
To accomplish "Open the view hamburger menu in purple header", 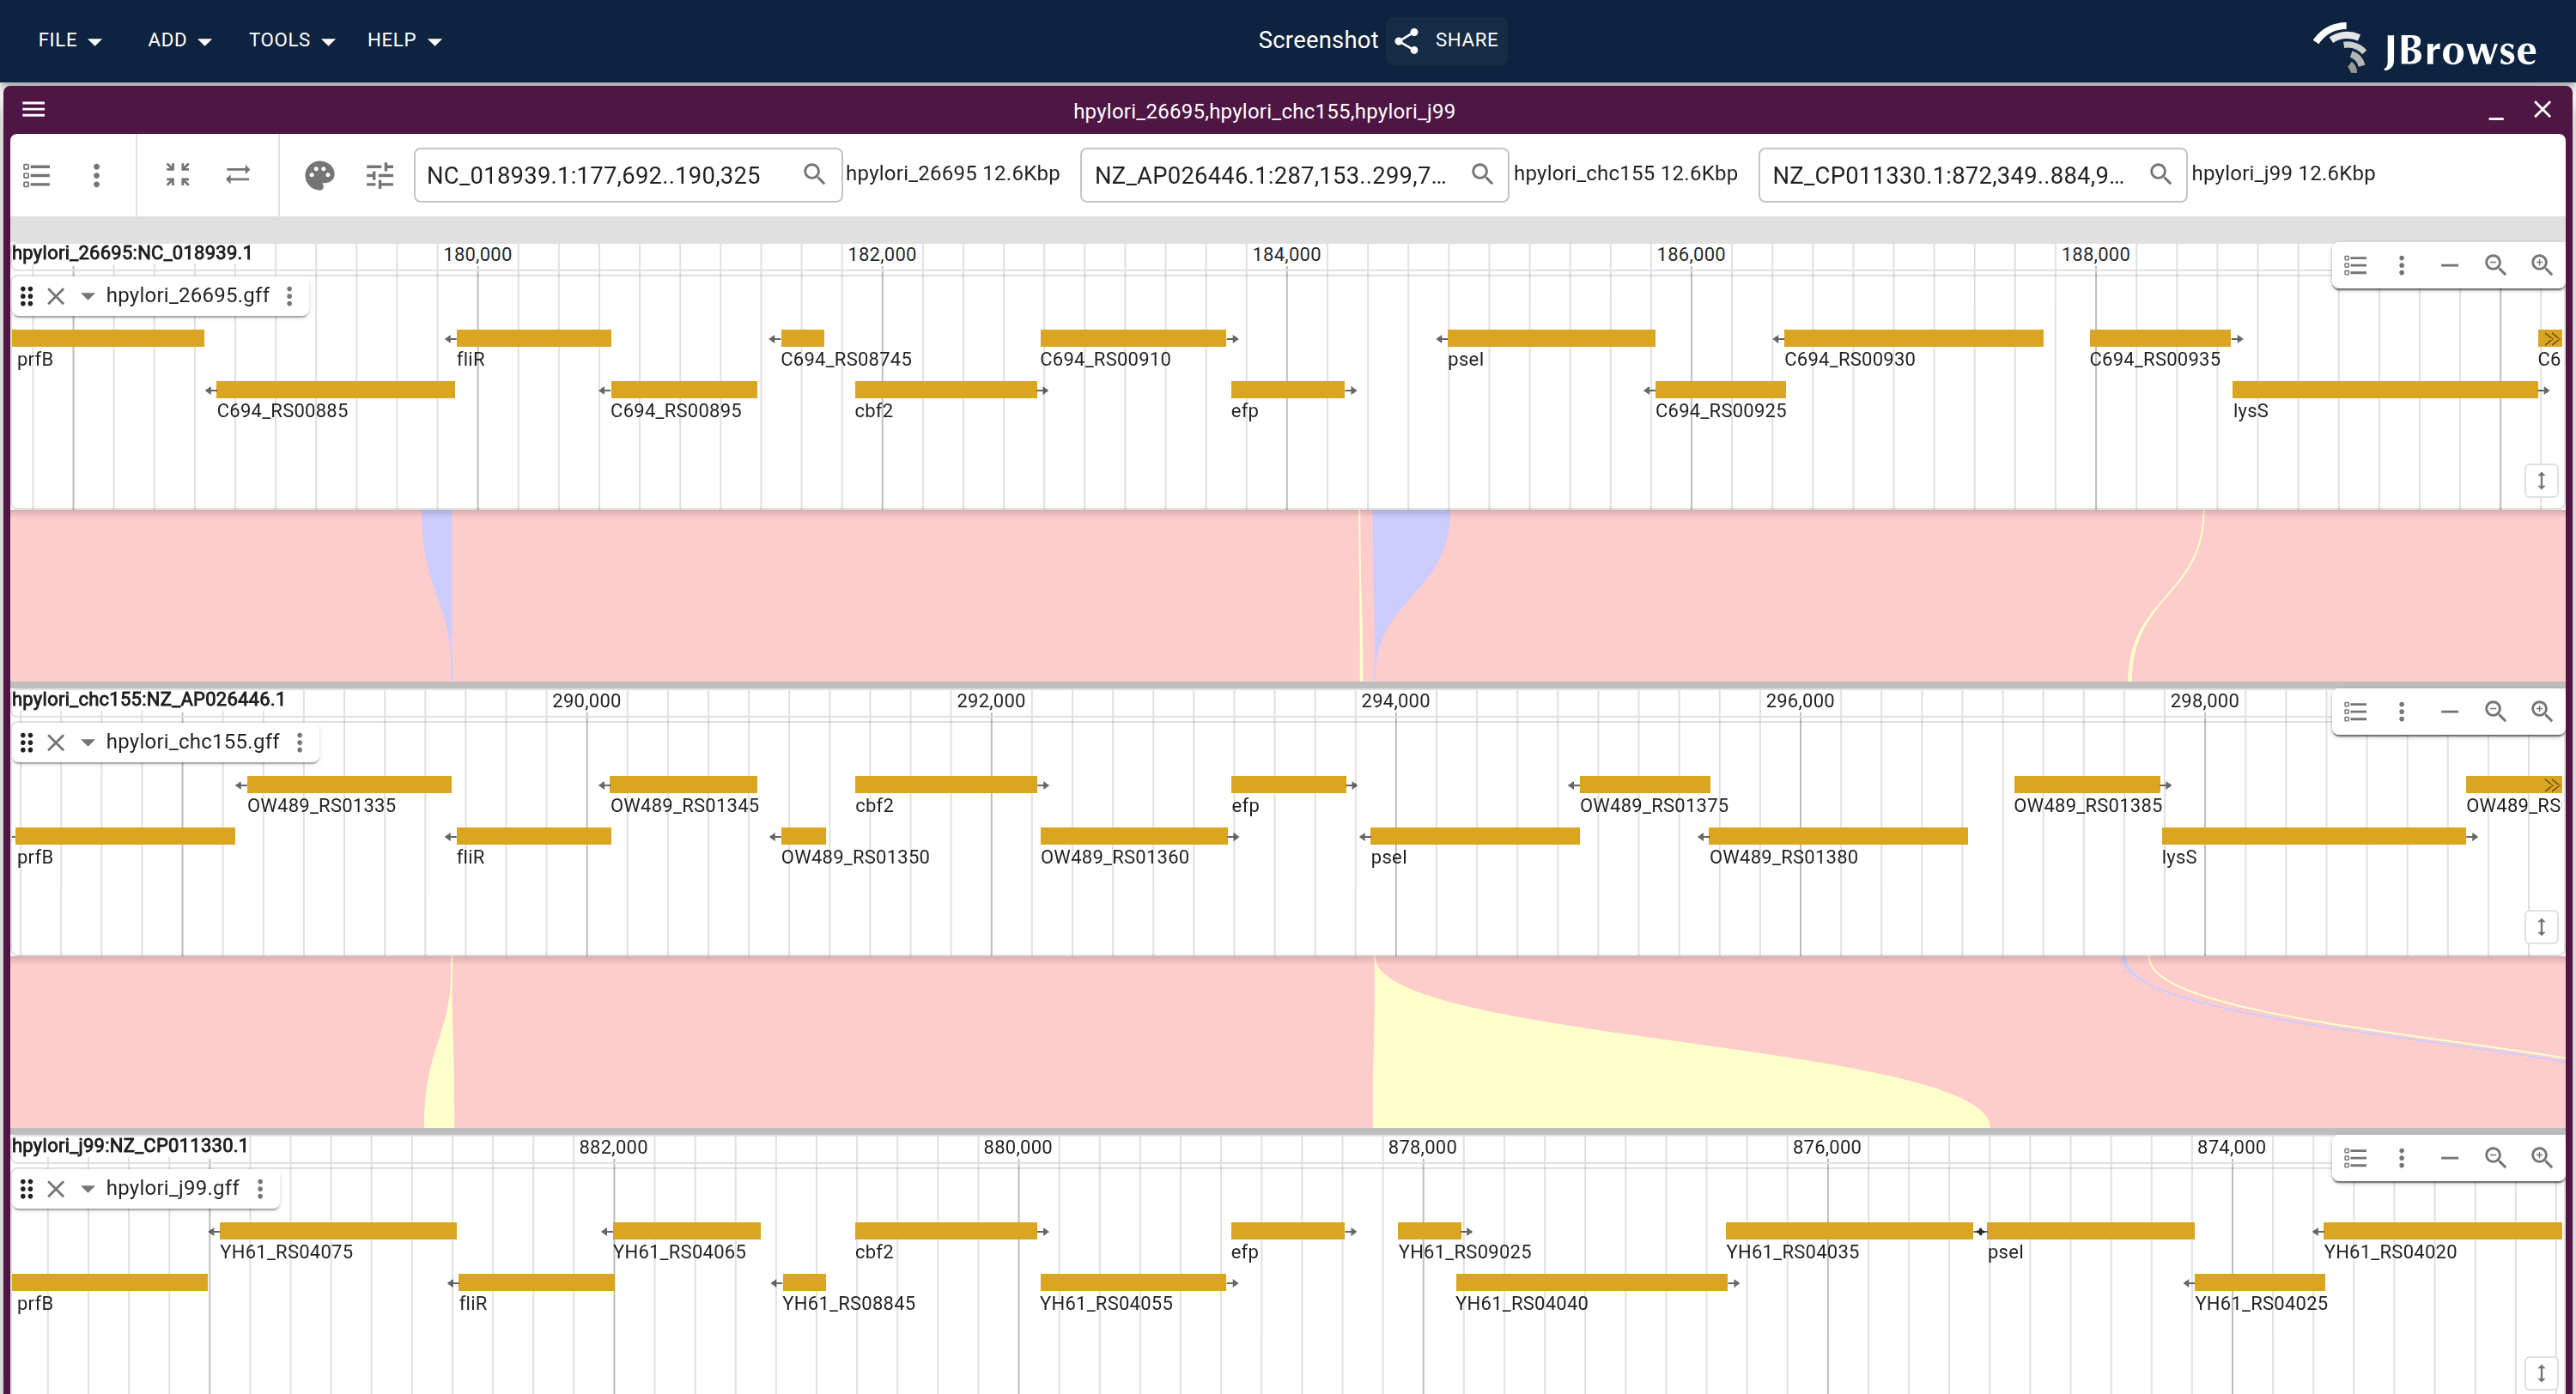I will [34, 109].
